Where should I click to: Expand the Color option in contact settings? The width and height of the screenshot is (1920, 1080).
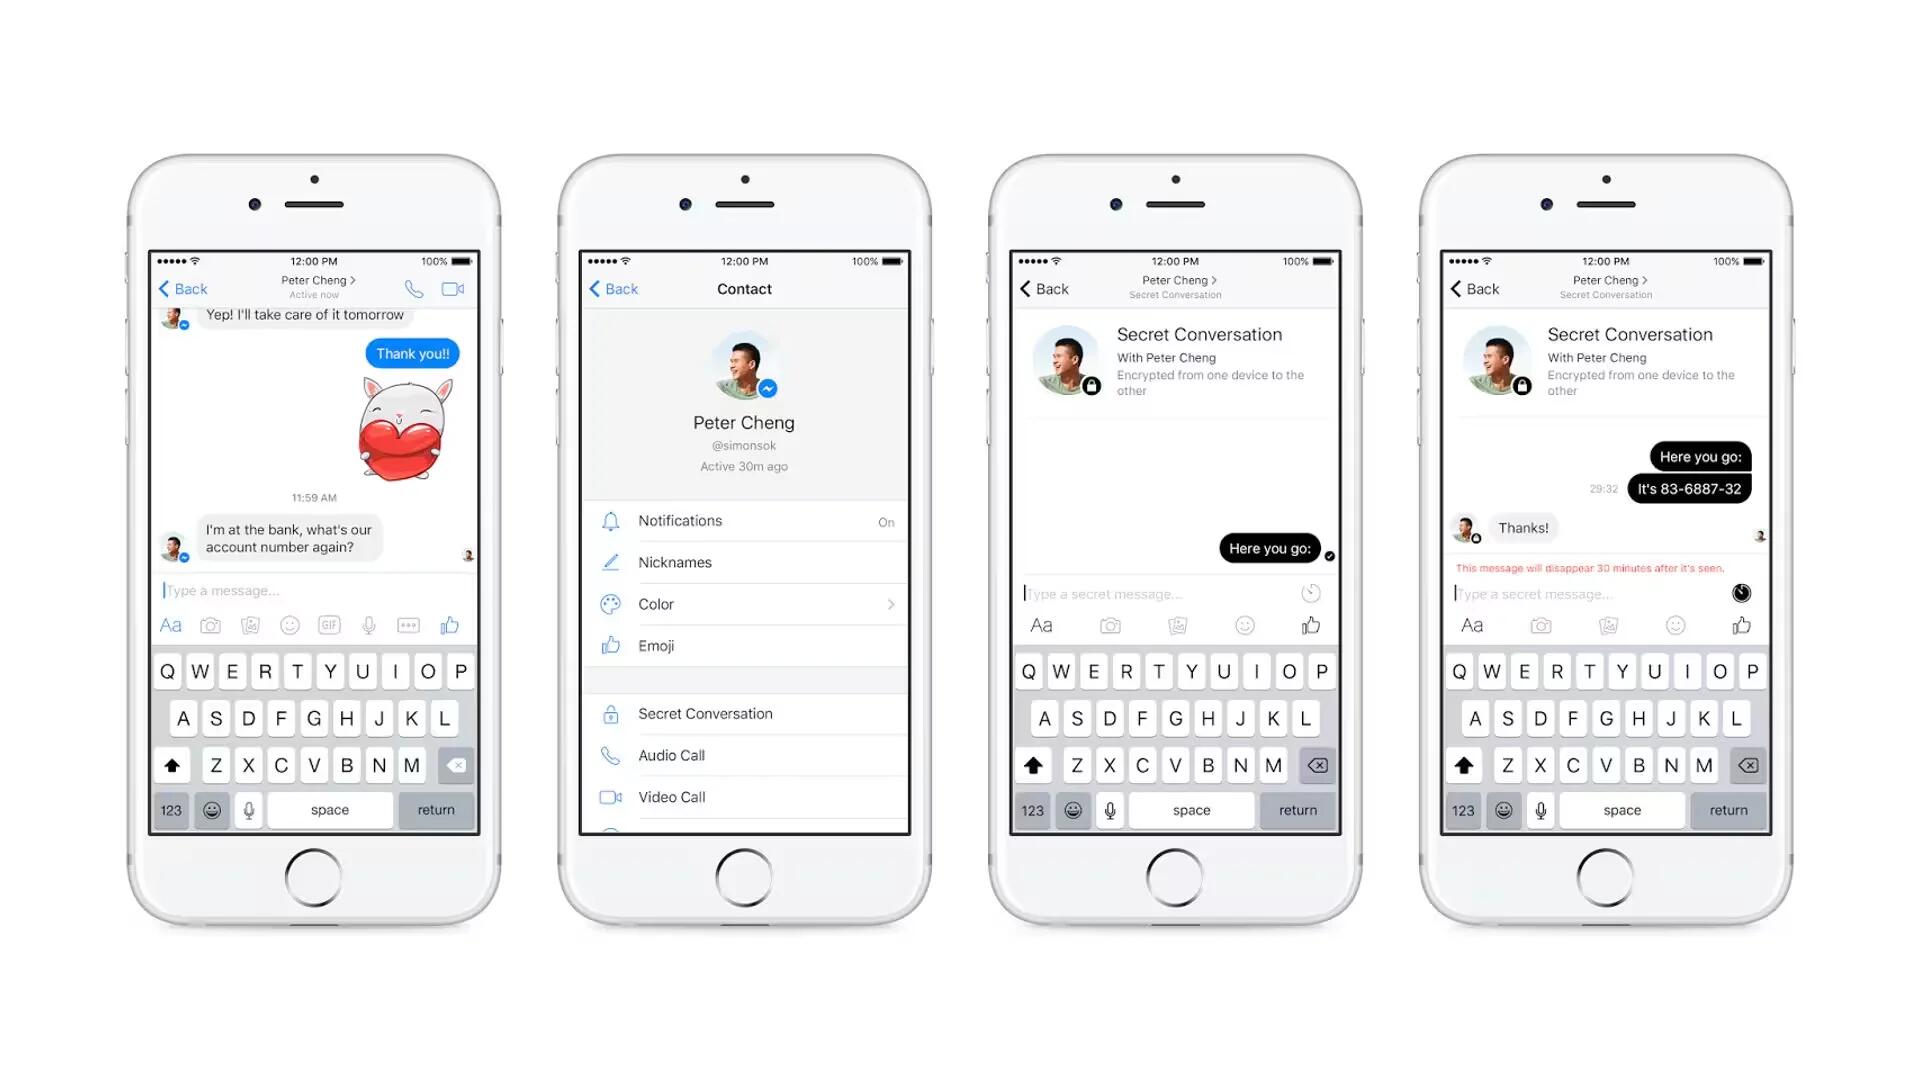[x=891, y=604]
